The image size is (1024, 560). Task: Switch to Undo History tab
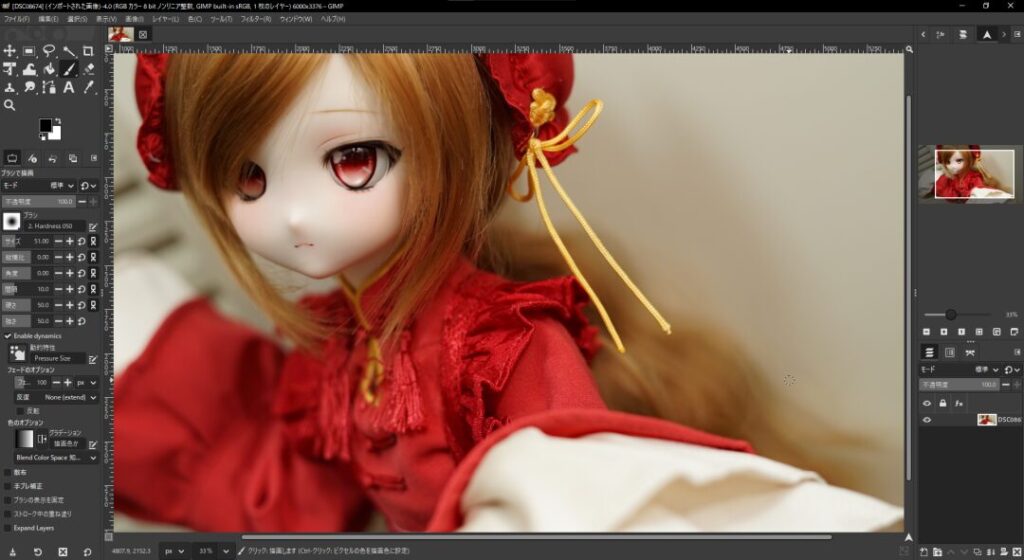pyautogui.click(x=52, y=158)
